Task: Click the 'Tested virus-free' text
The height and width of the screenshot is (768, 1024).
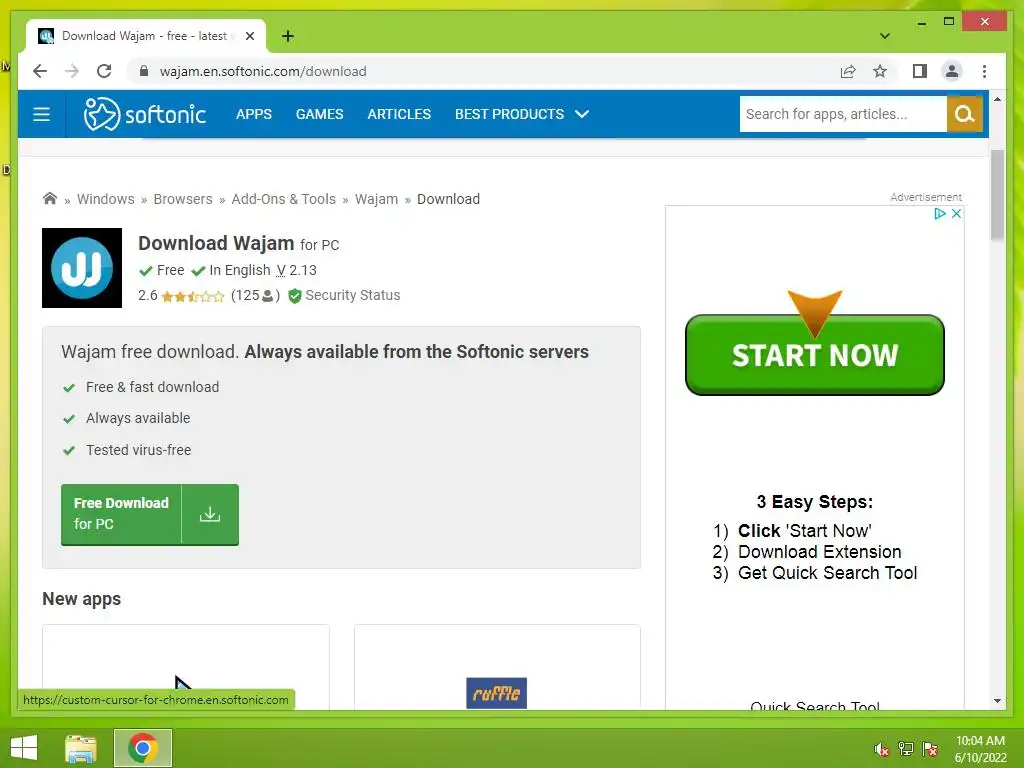Action: coord(138,450)
